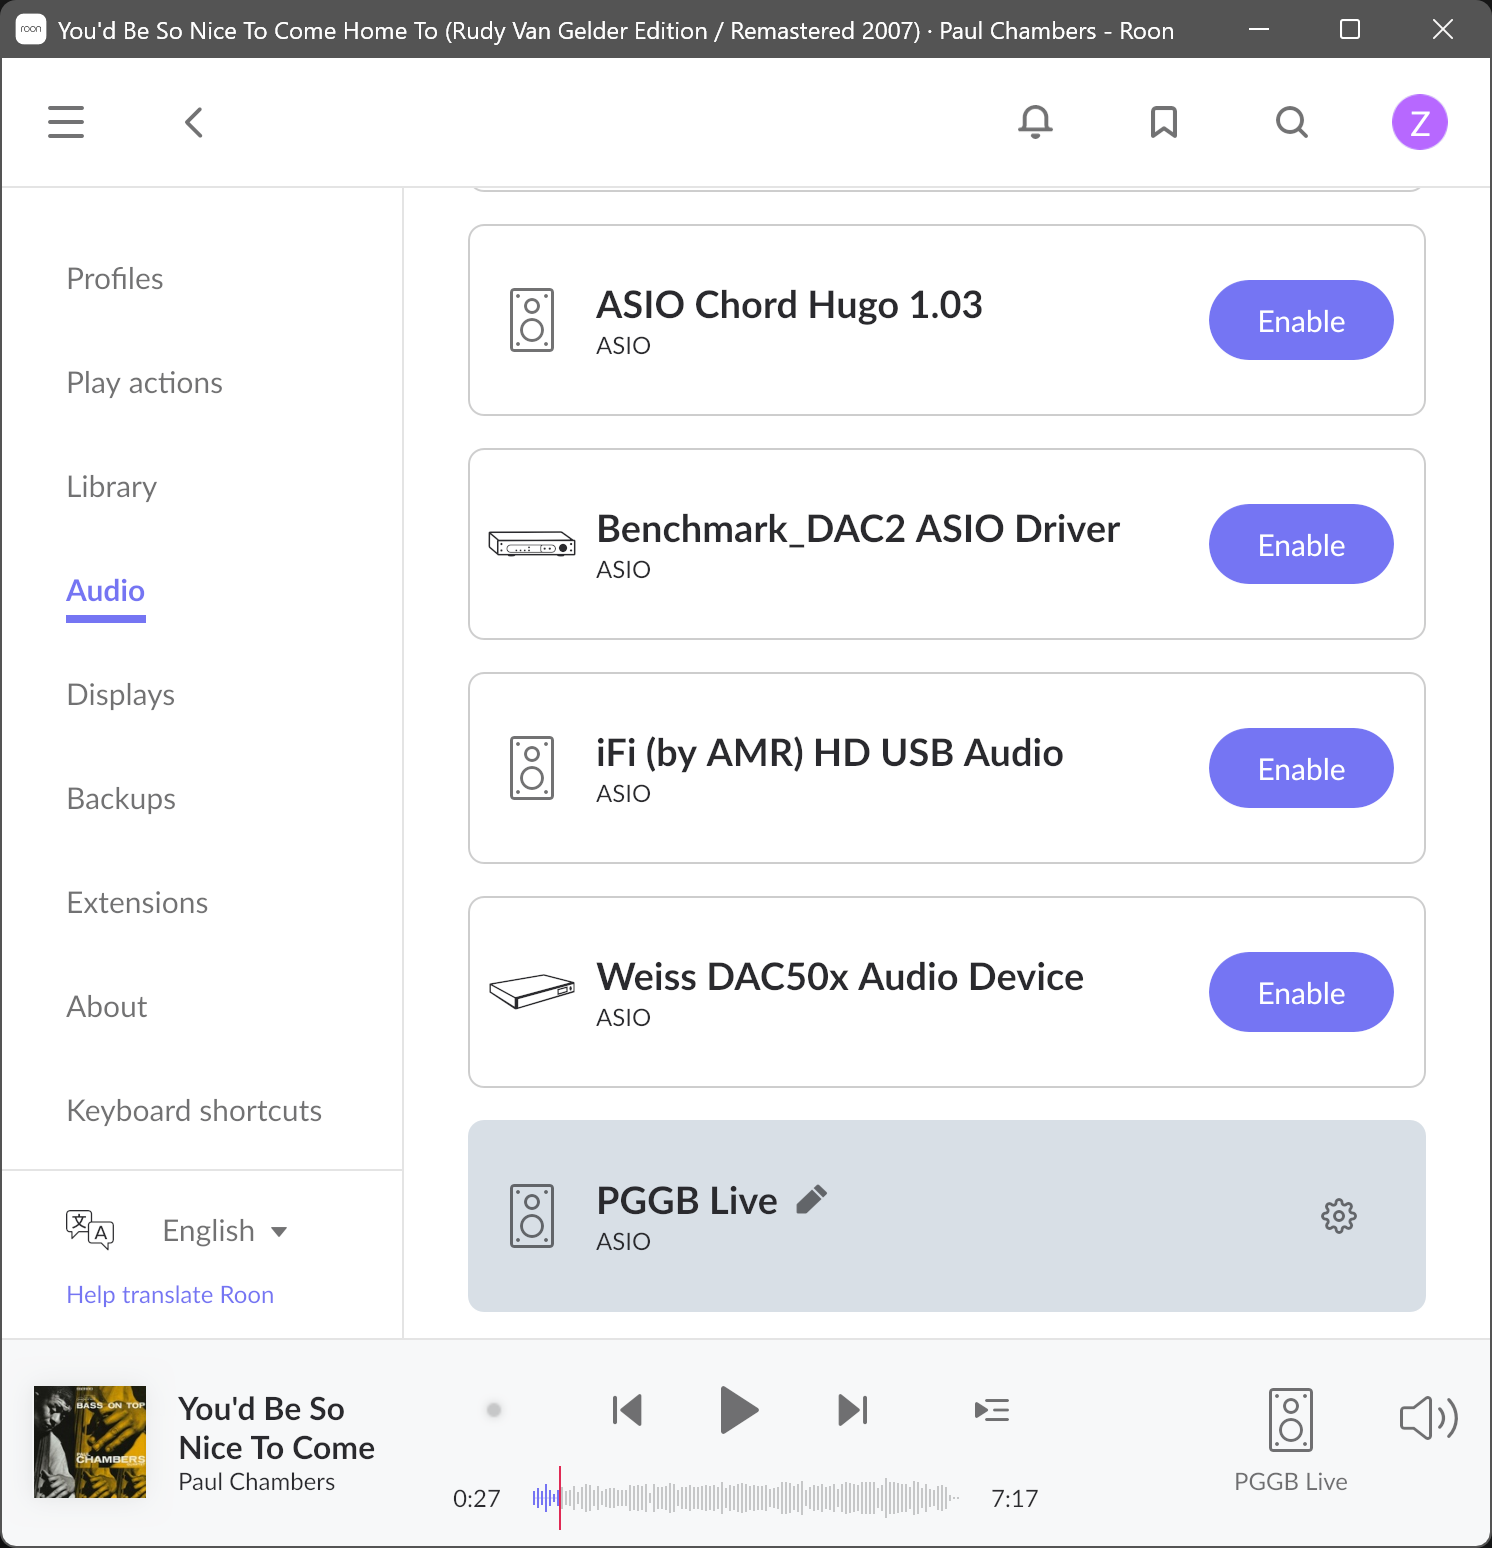Enable ASIO Chord Hugo 1.03

pyautogui.click(x=1301, y=320)
